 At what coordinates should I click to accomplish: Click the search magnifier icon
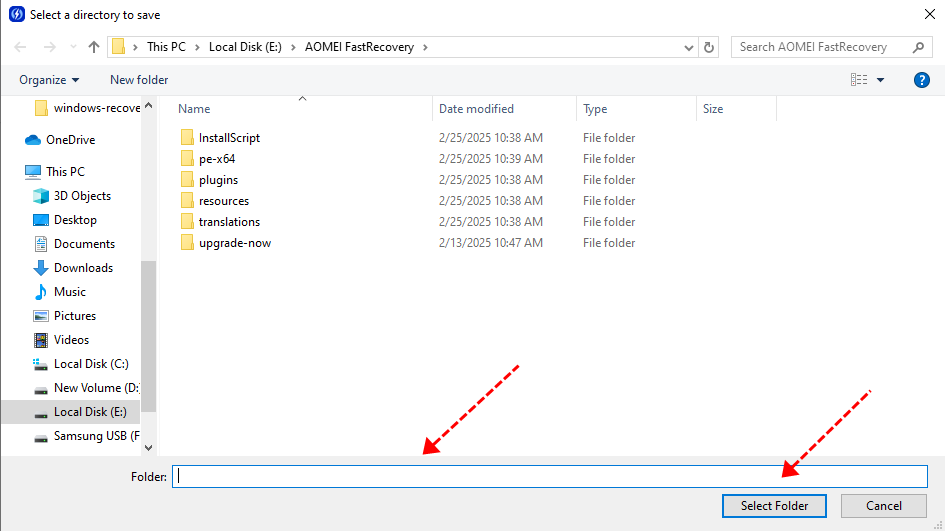tap(918, 47)
